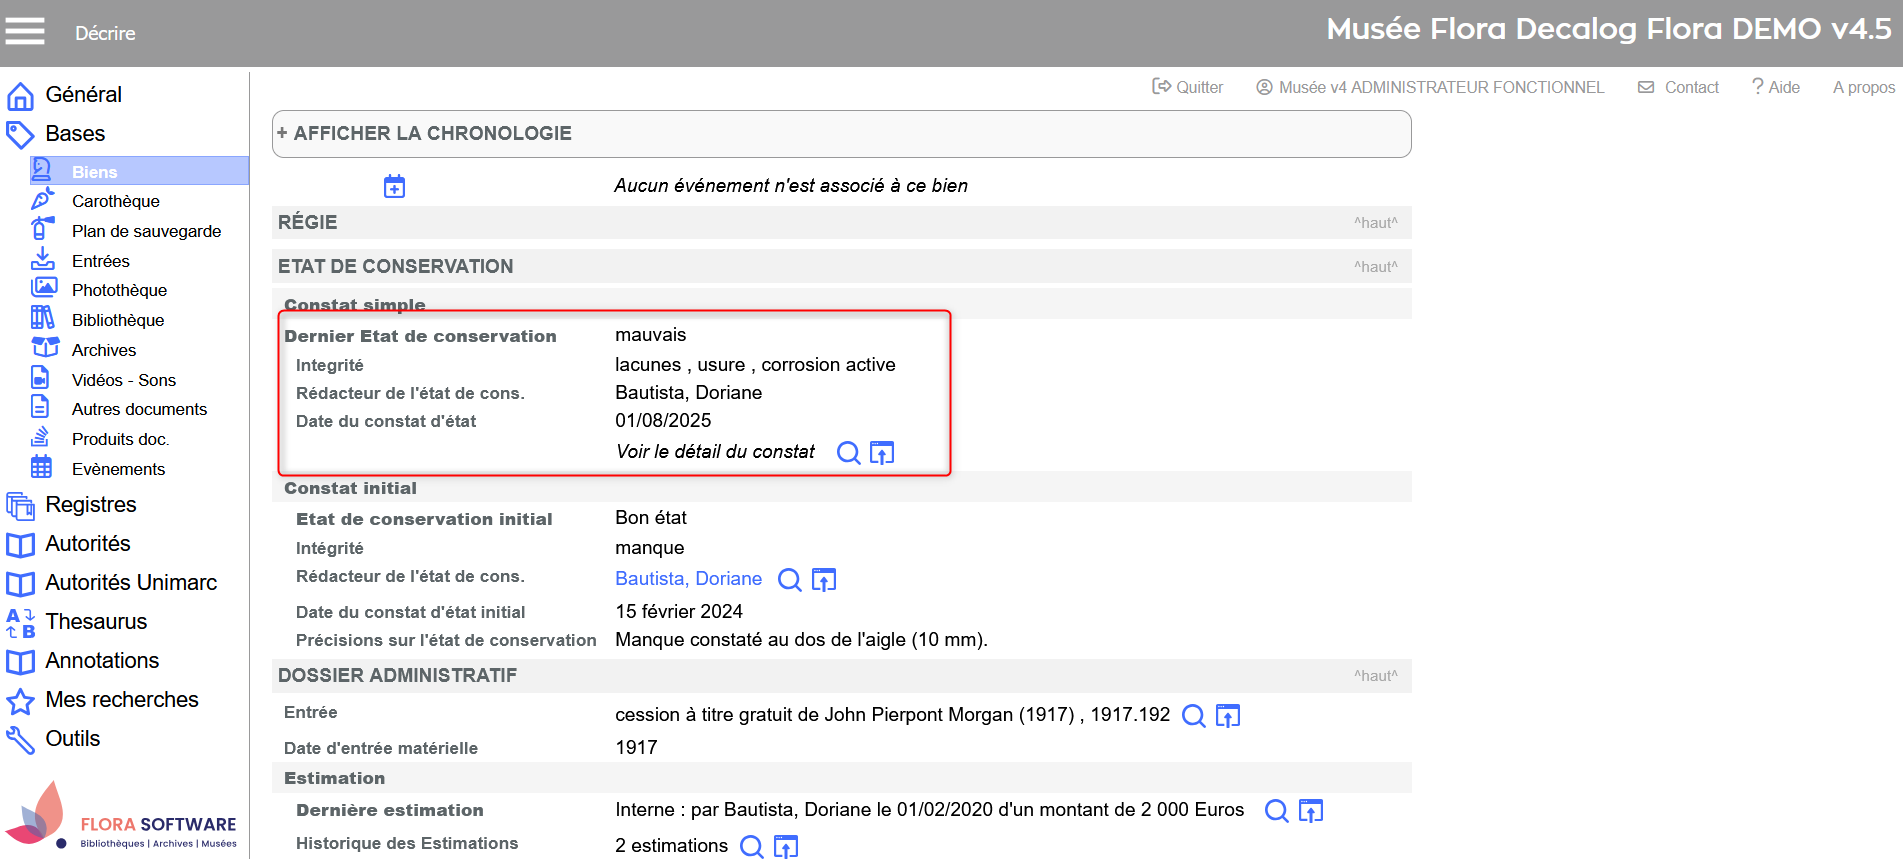This screenshot has height=859, width=1903.
Task: Open Evènements in the sidebar
Action: point(118,469)
